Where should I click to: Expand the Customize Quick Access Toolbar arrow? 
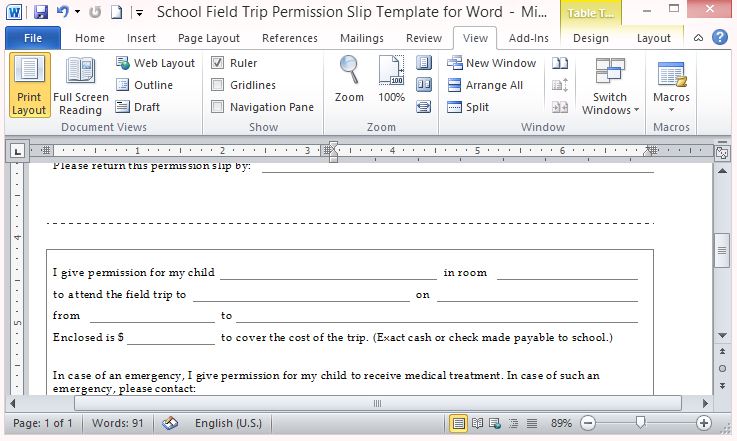[x=137, y=14]
